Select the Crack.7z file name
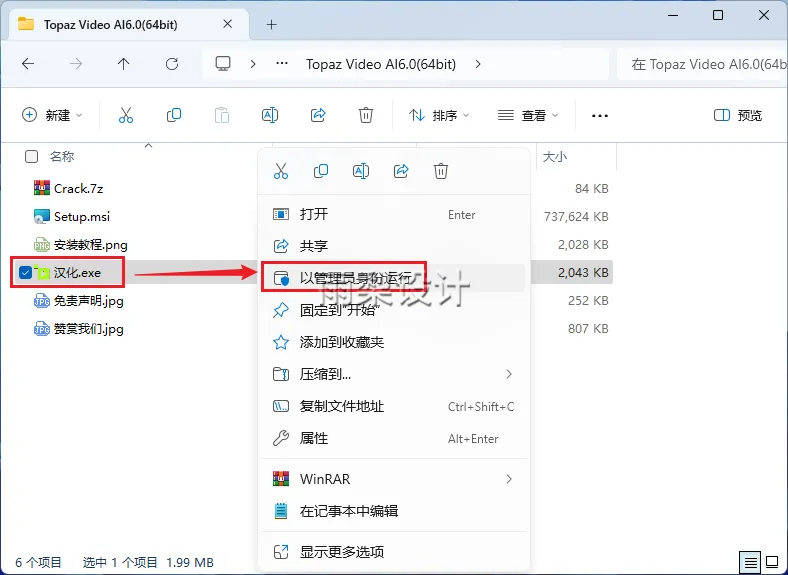Viewport: 788px width, 575px height. pyautogui.click(x=78, y=188)
